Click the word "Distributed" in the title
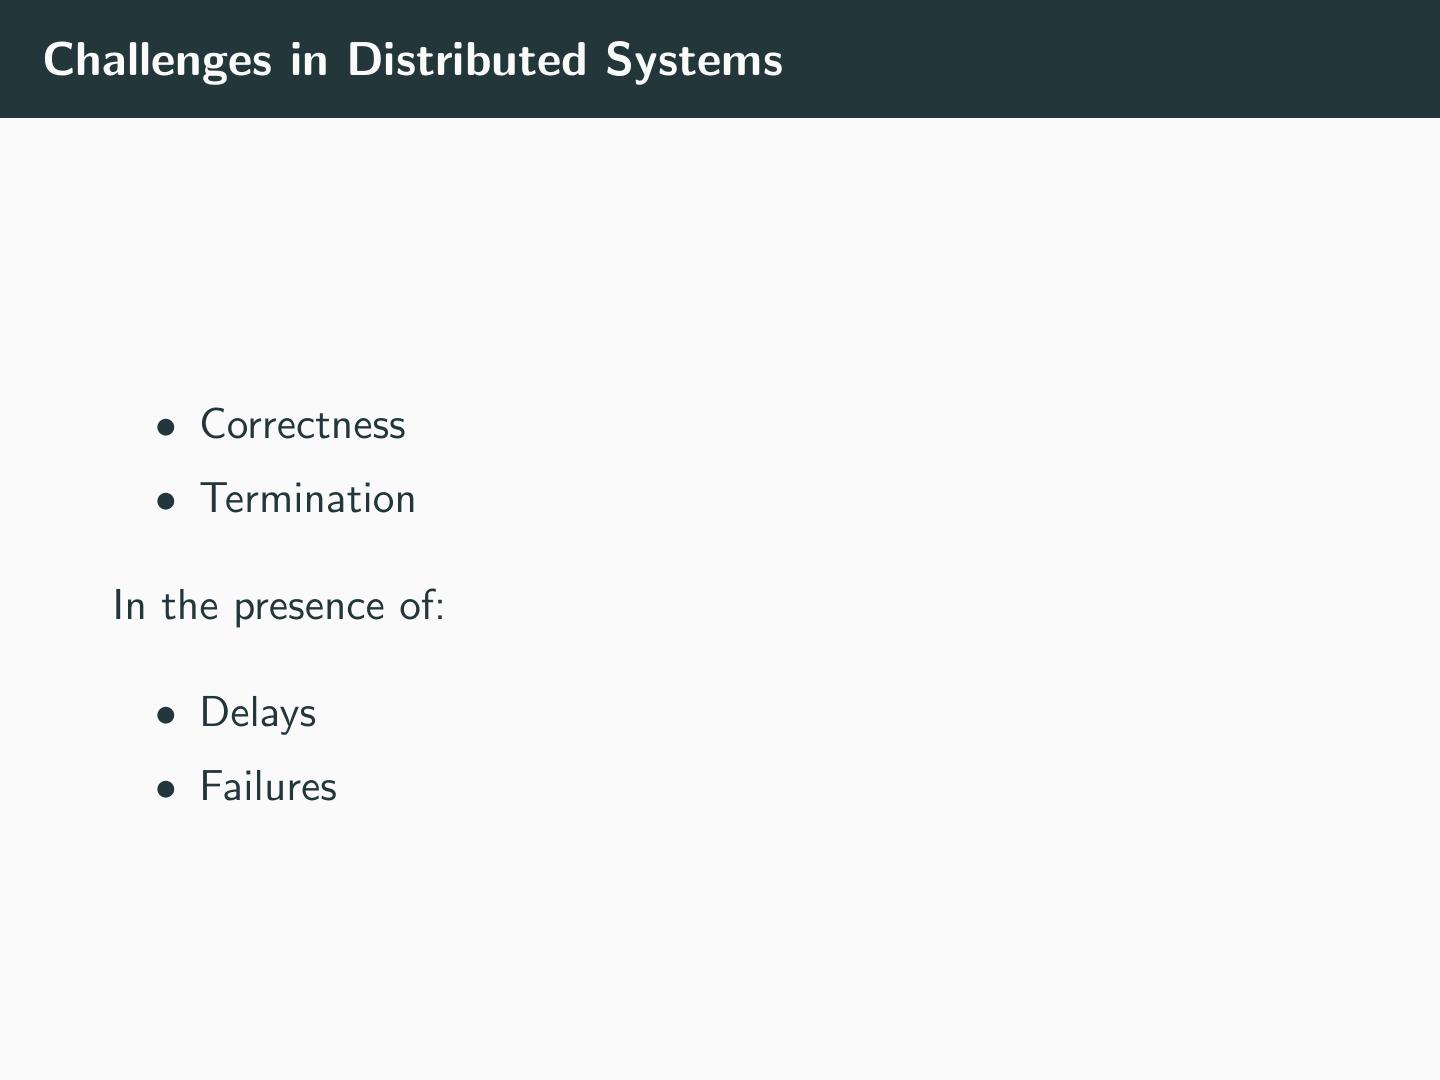The image size is (1440, 1080). click(466, 60)
